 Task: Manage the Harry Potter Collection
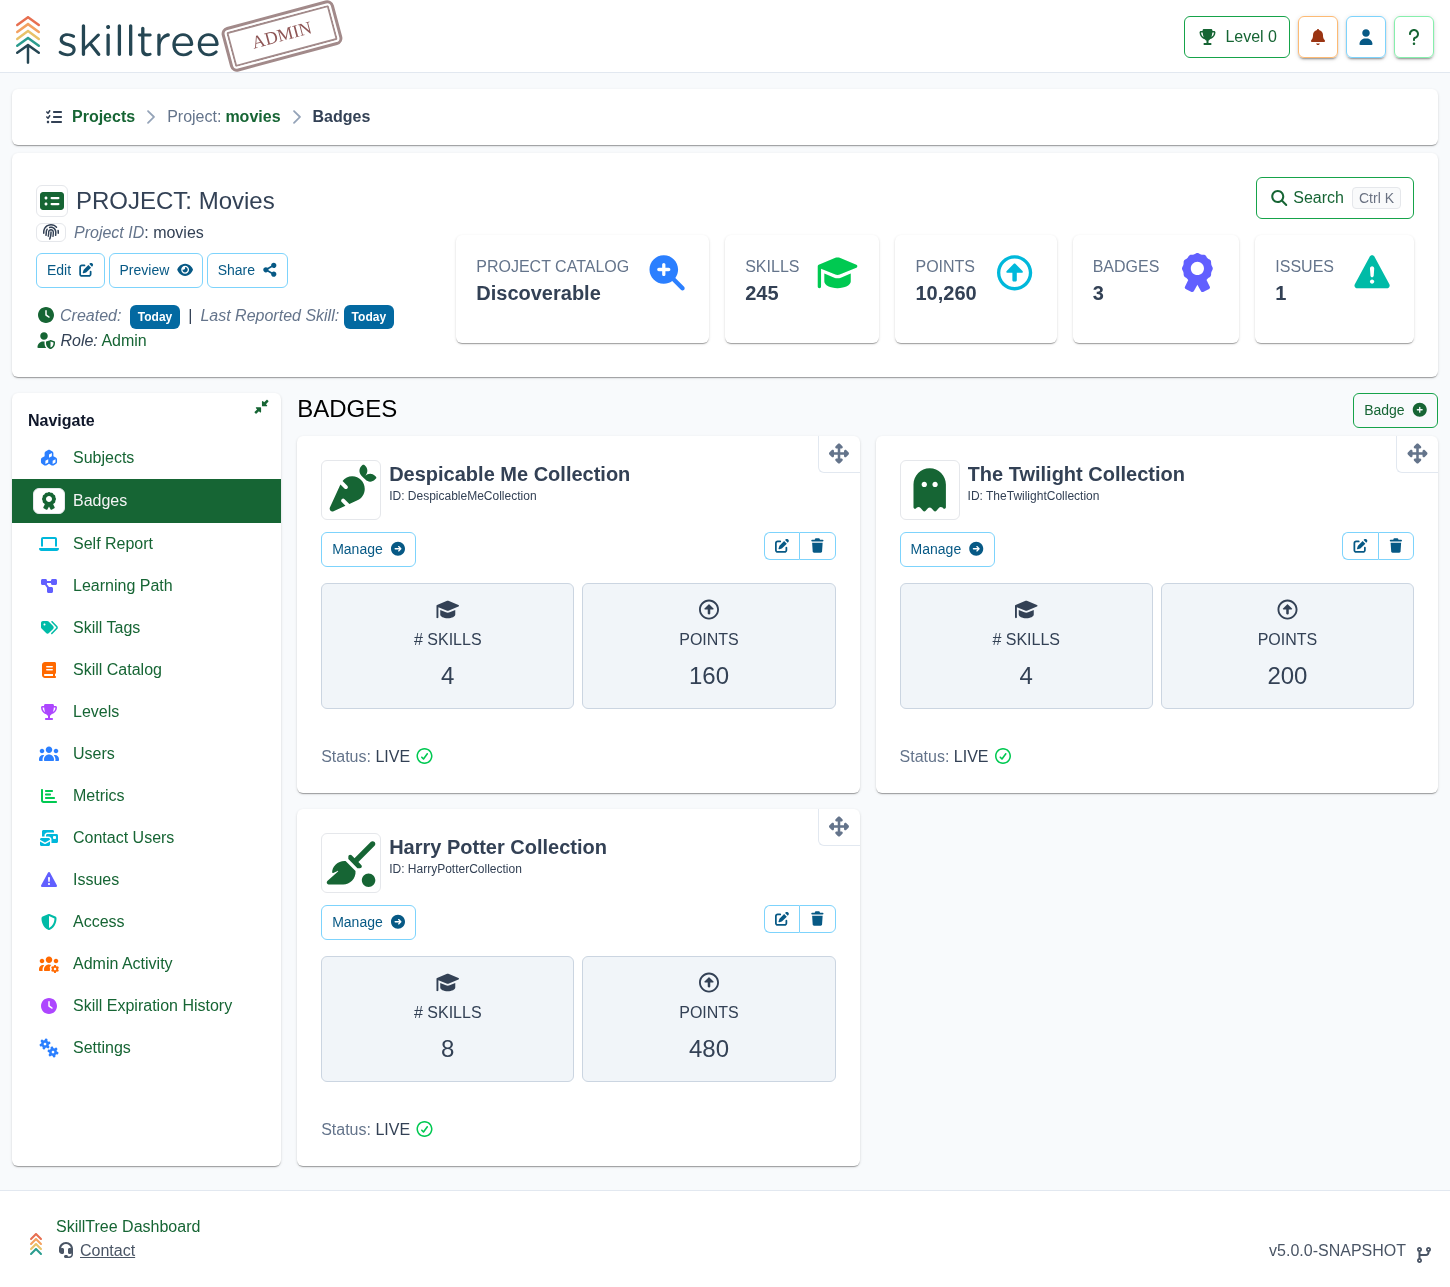(x=368, y=922)
